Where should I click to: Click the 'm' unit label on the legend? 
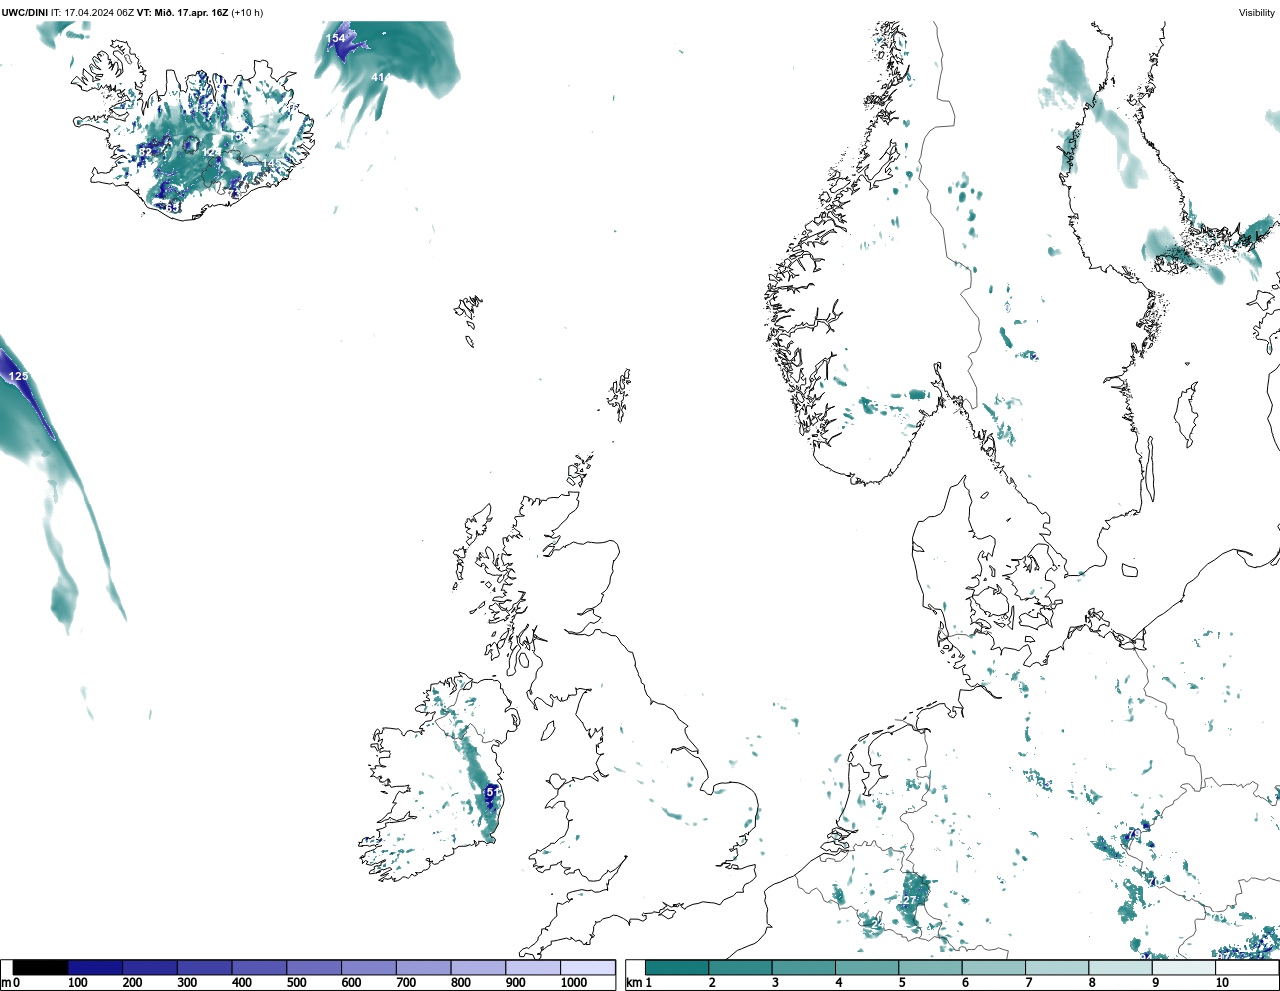point(6,984)
